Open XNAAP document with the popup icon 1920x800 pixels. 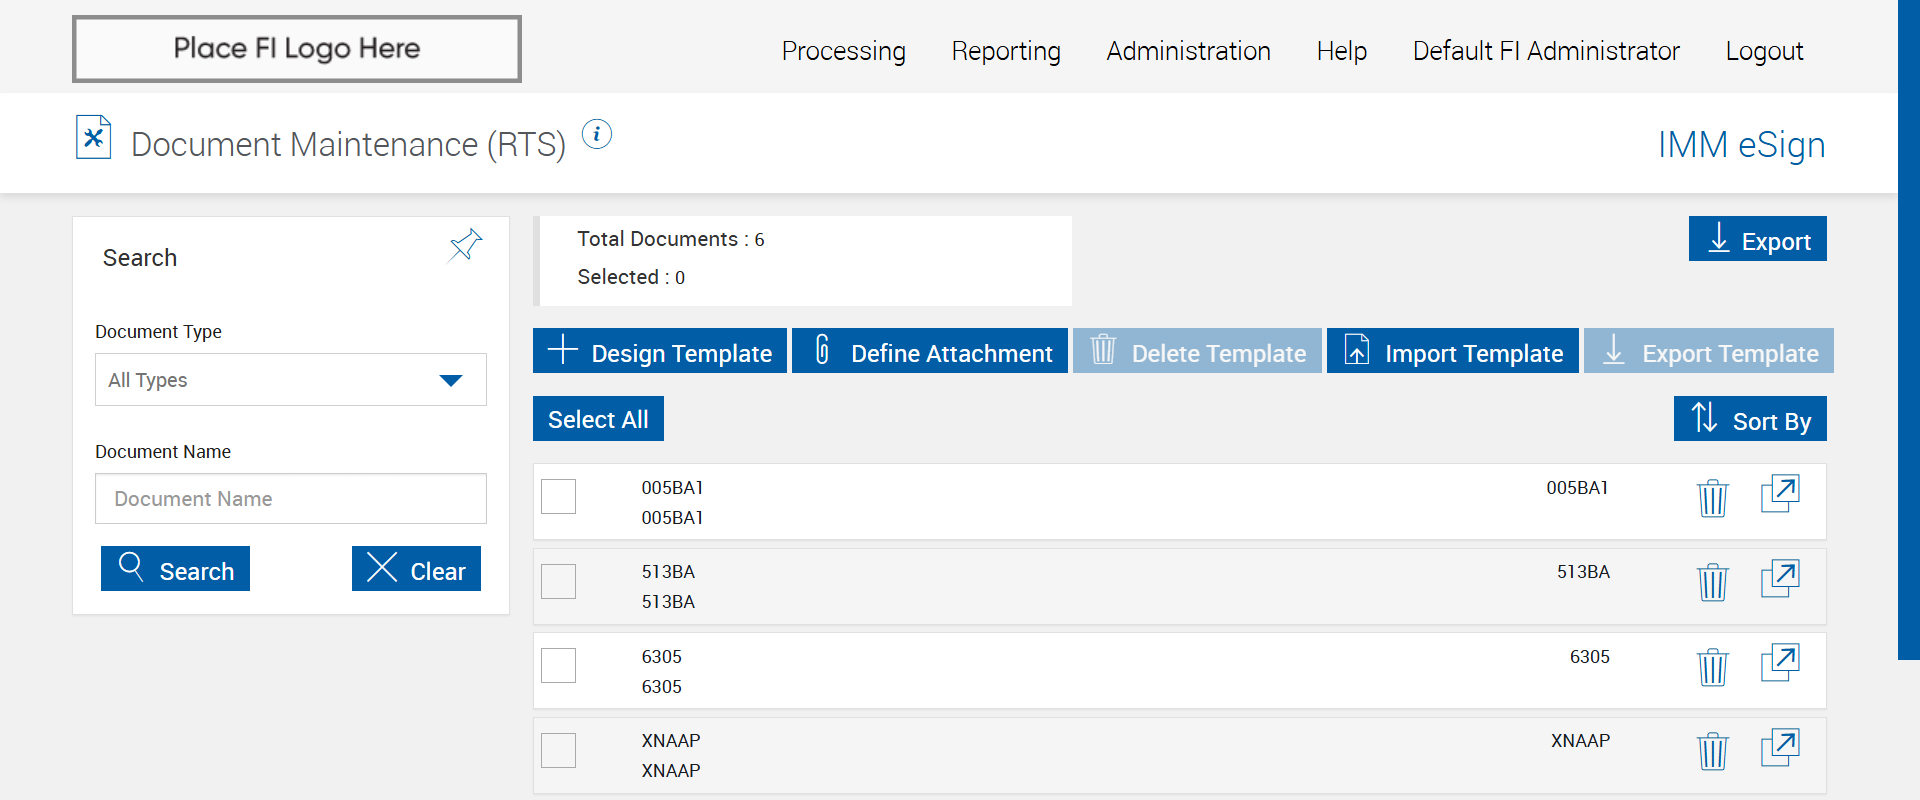pos(1779,748)
